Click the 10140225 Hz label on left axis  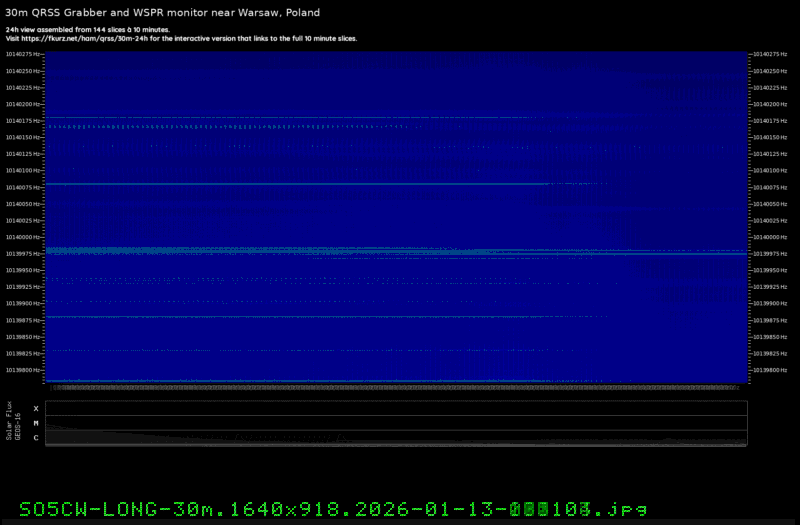pyautogui.click(x=24, y=88)
